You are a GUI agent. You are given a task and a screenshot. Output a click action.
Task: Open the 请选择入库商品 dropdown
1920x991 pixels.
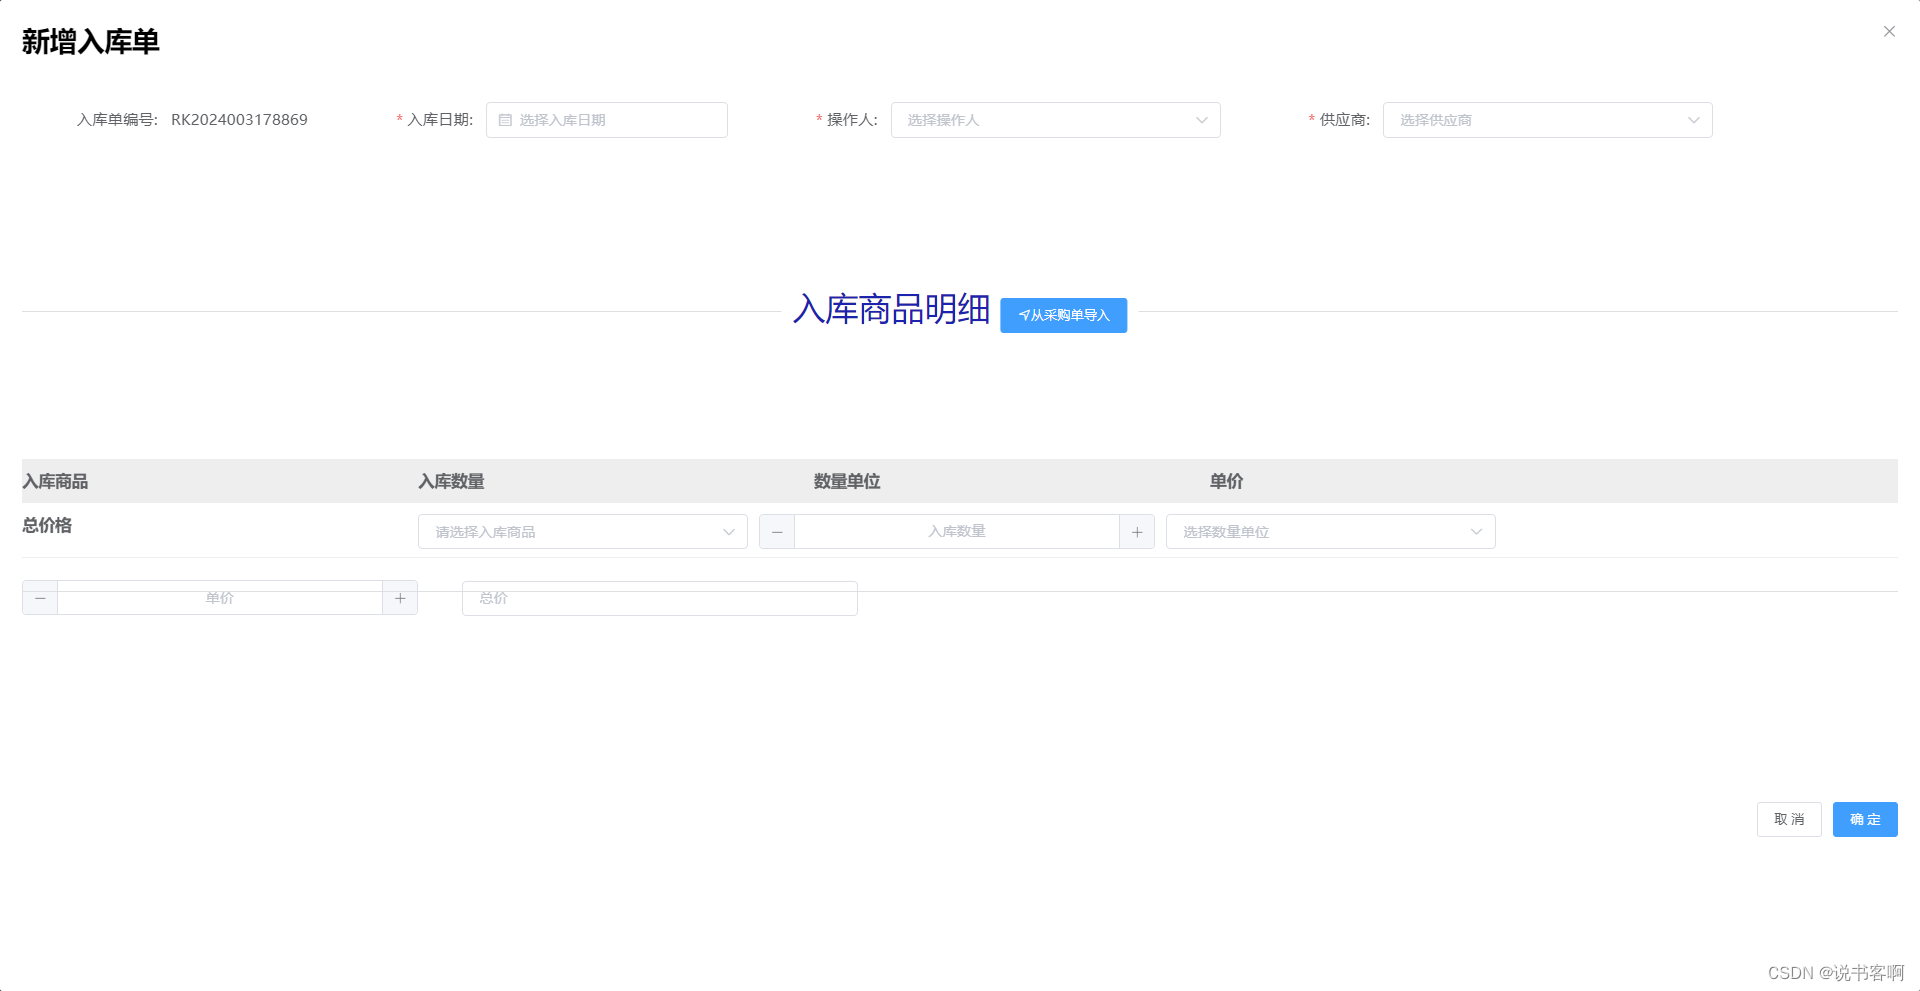coord(583,532)
